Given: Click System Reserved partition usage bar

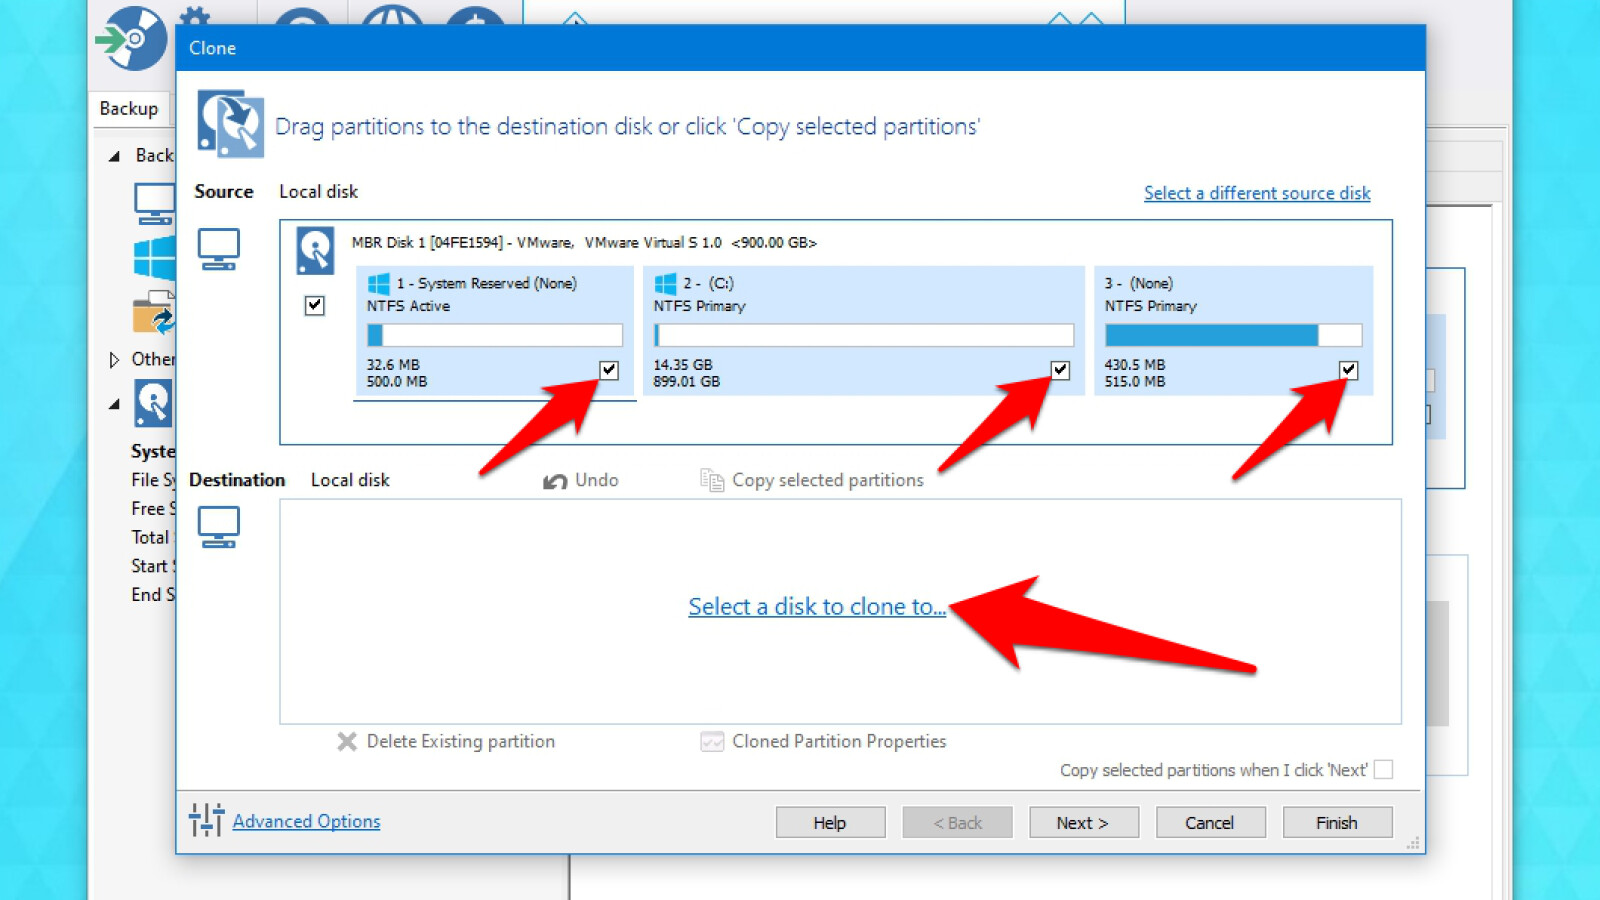Looking at the screenshot, I should point(495,335).
